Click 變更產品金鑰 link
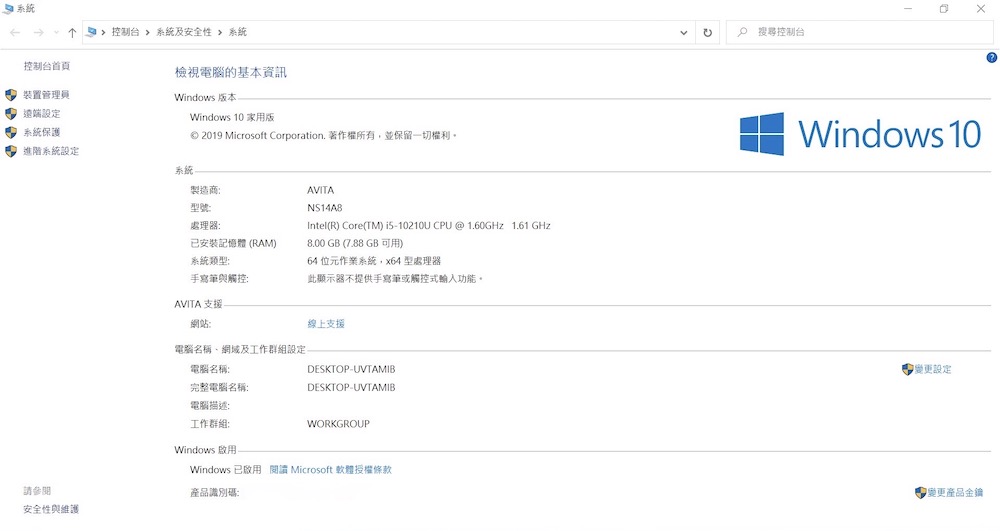 952,493
